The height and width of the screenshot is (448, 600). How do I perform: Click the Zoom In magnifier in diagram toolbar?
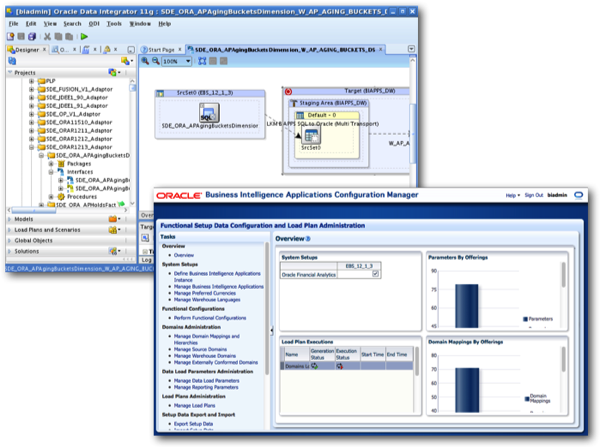click(x=145, y=61)
